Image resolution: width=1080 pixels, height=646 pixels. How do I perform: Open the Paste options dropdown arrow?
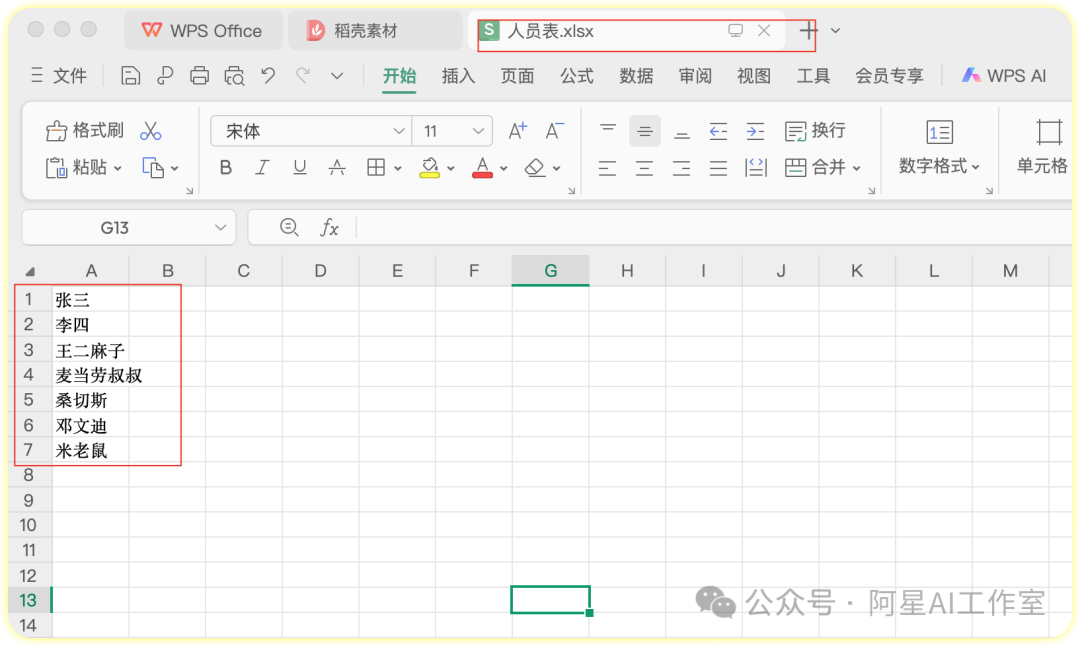click(x=117, y=168)
